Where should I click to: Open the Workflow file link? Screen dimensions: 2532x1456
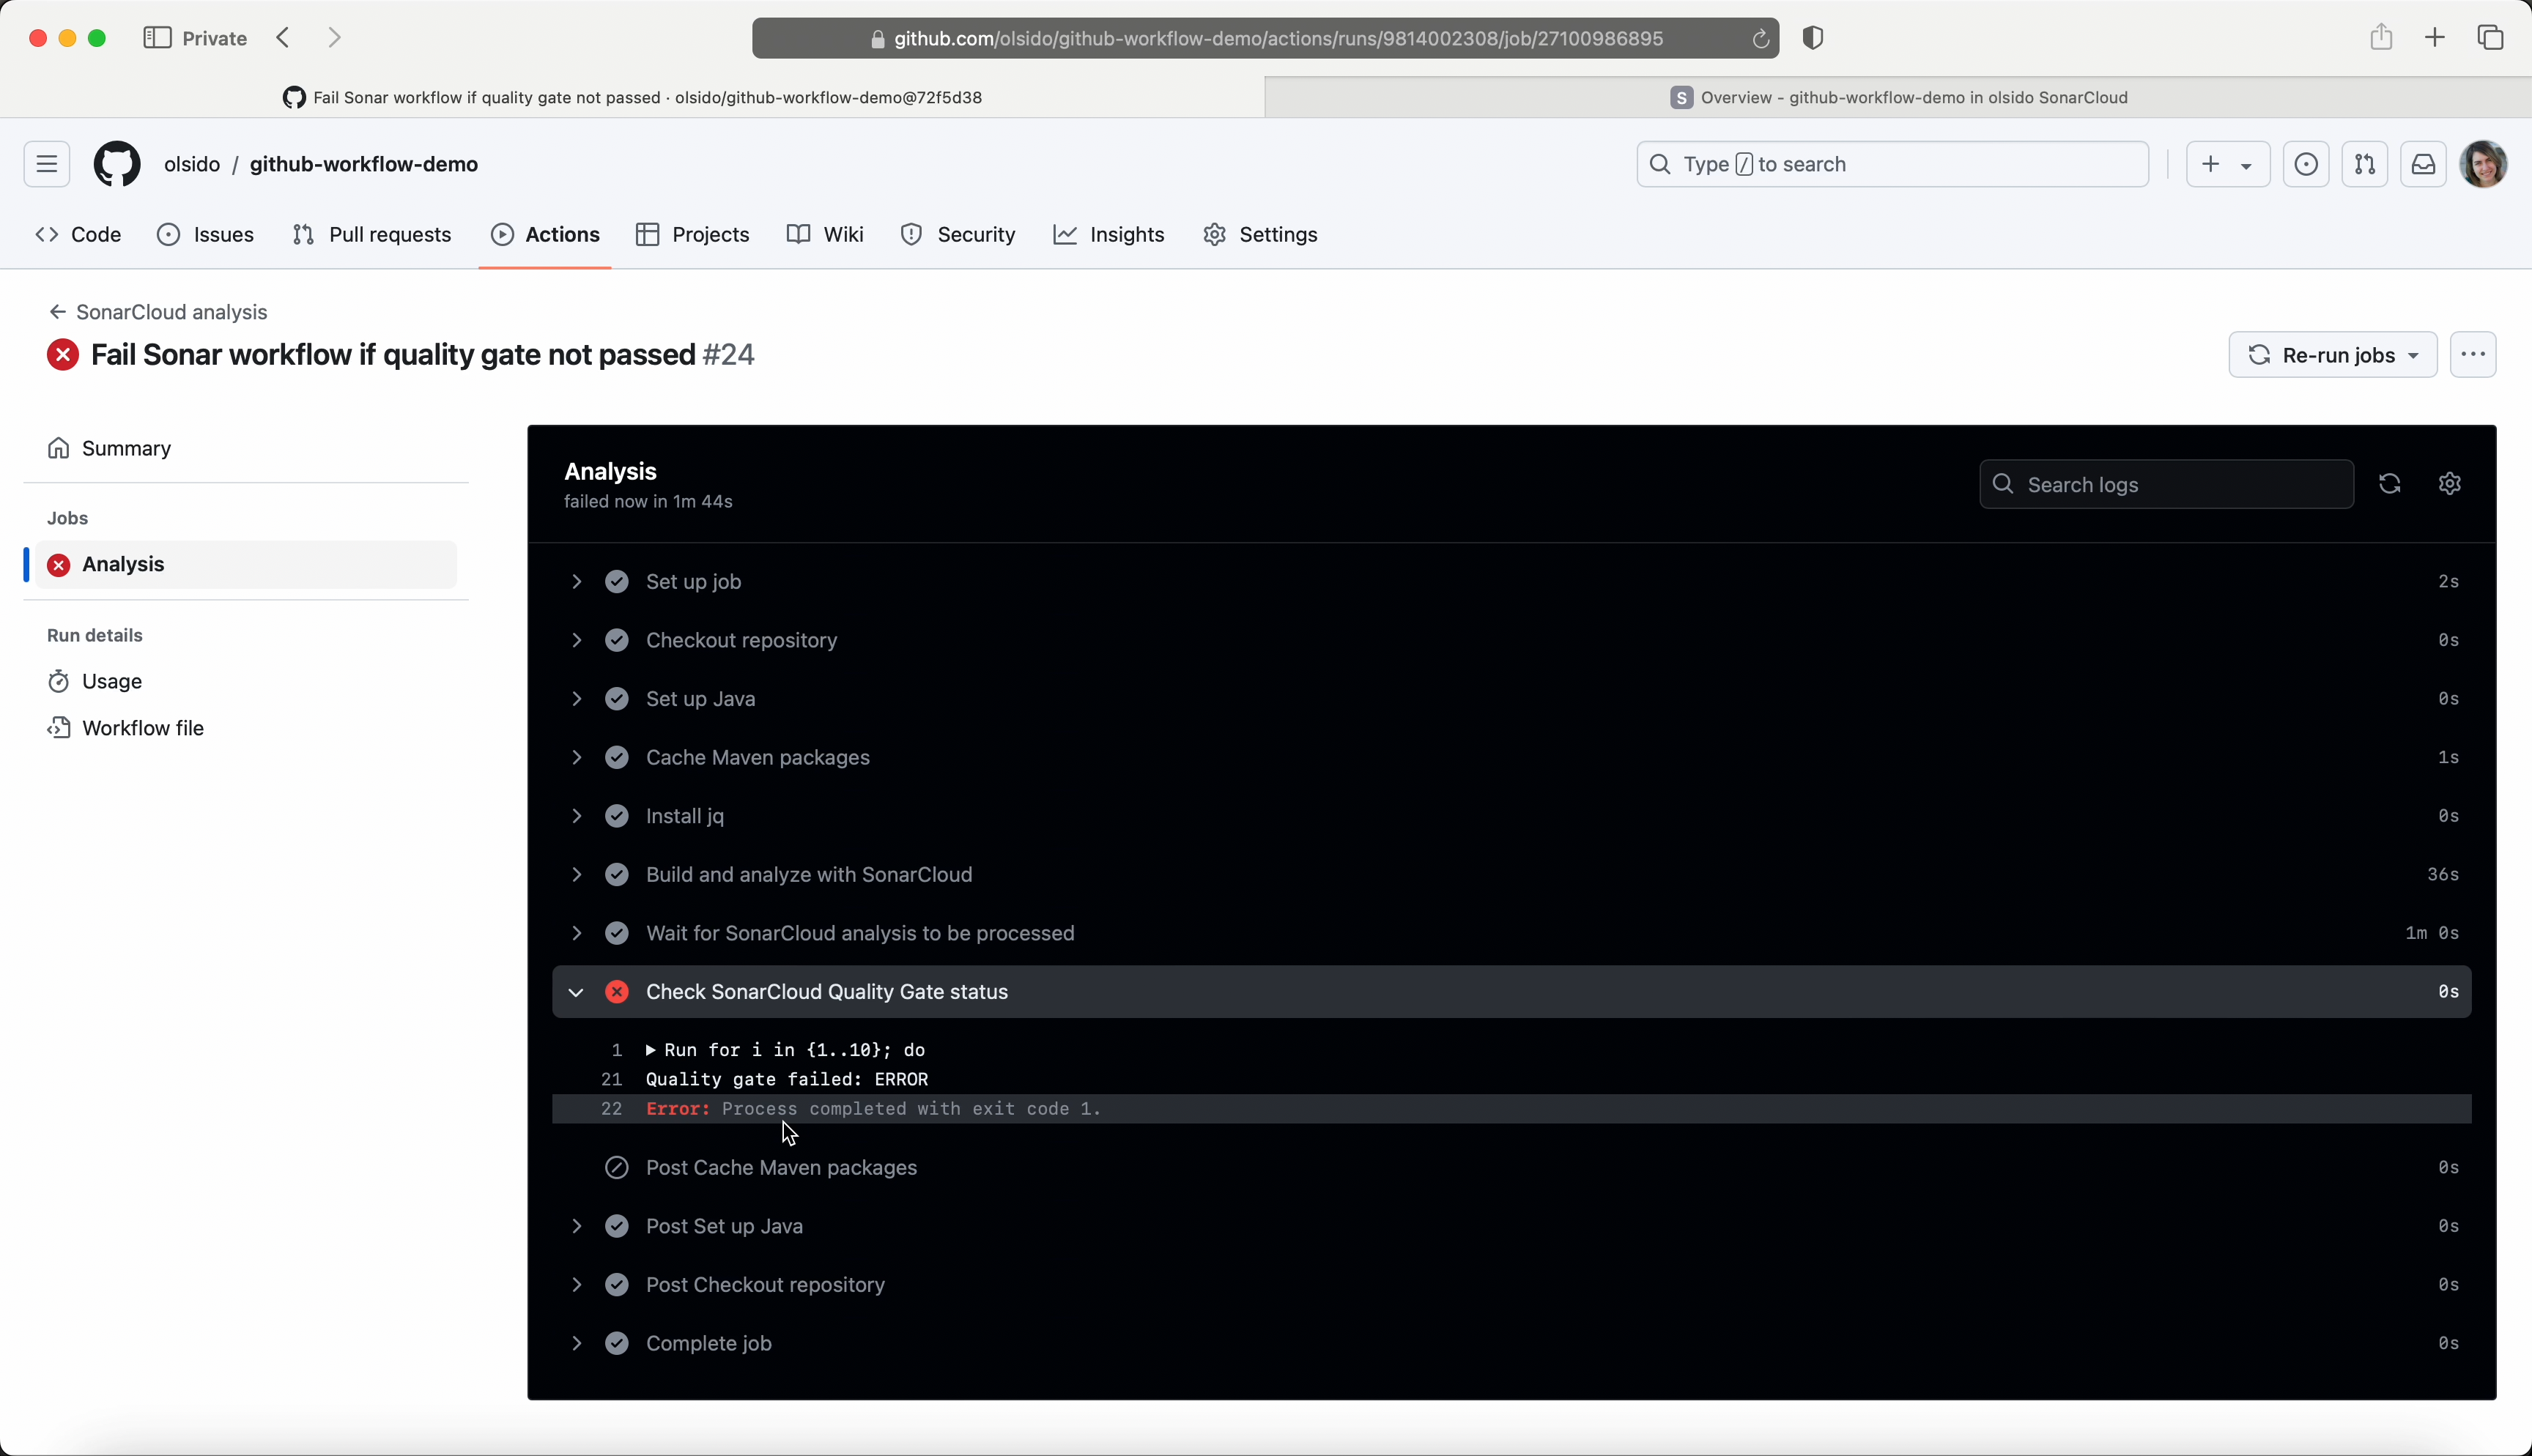142,728
